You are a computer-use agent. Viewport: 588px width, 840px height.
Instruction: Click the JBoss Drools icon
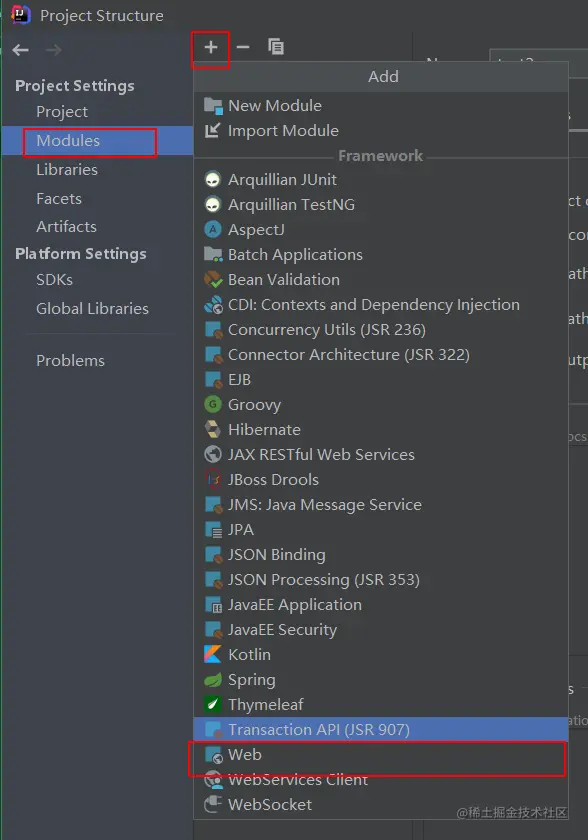(x=213, y=479)
